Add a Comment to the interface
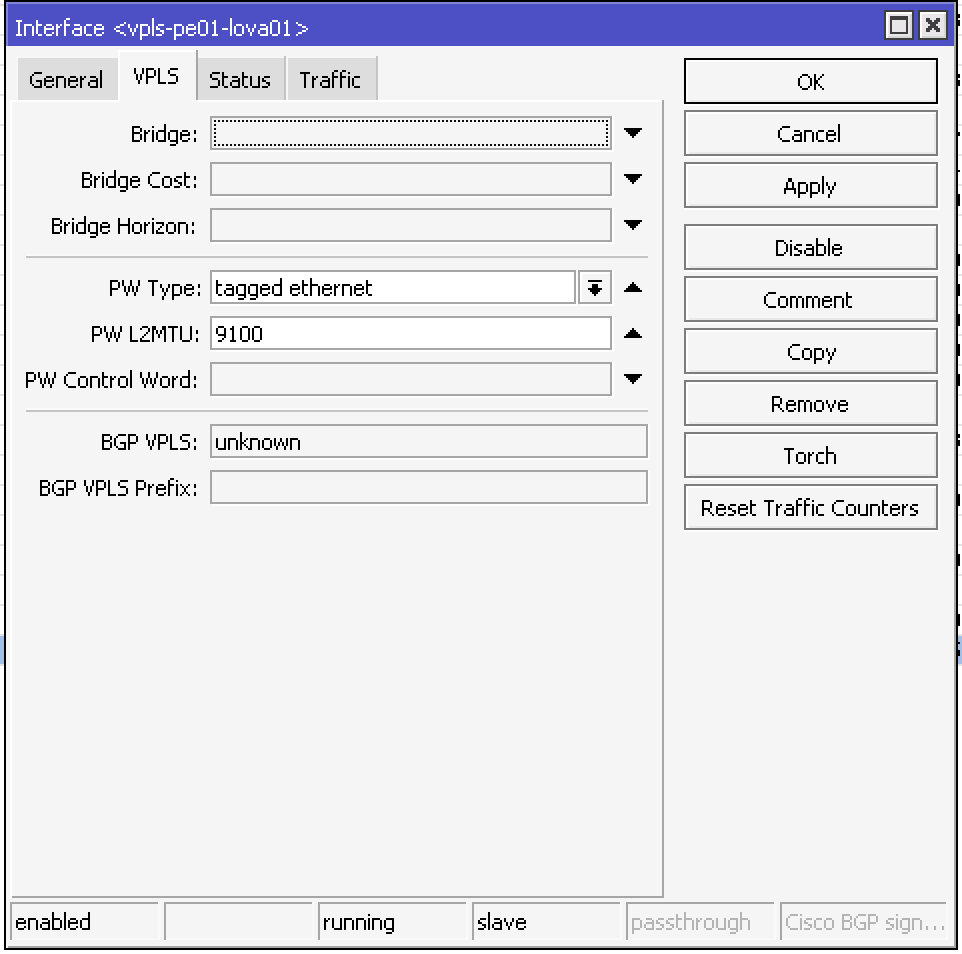The image size is (962, 954). (x=810, y=300)
